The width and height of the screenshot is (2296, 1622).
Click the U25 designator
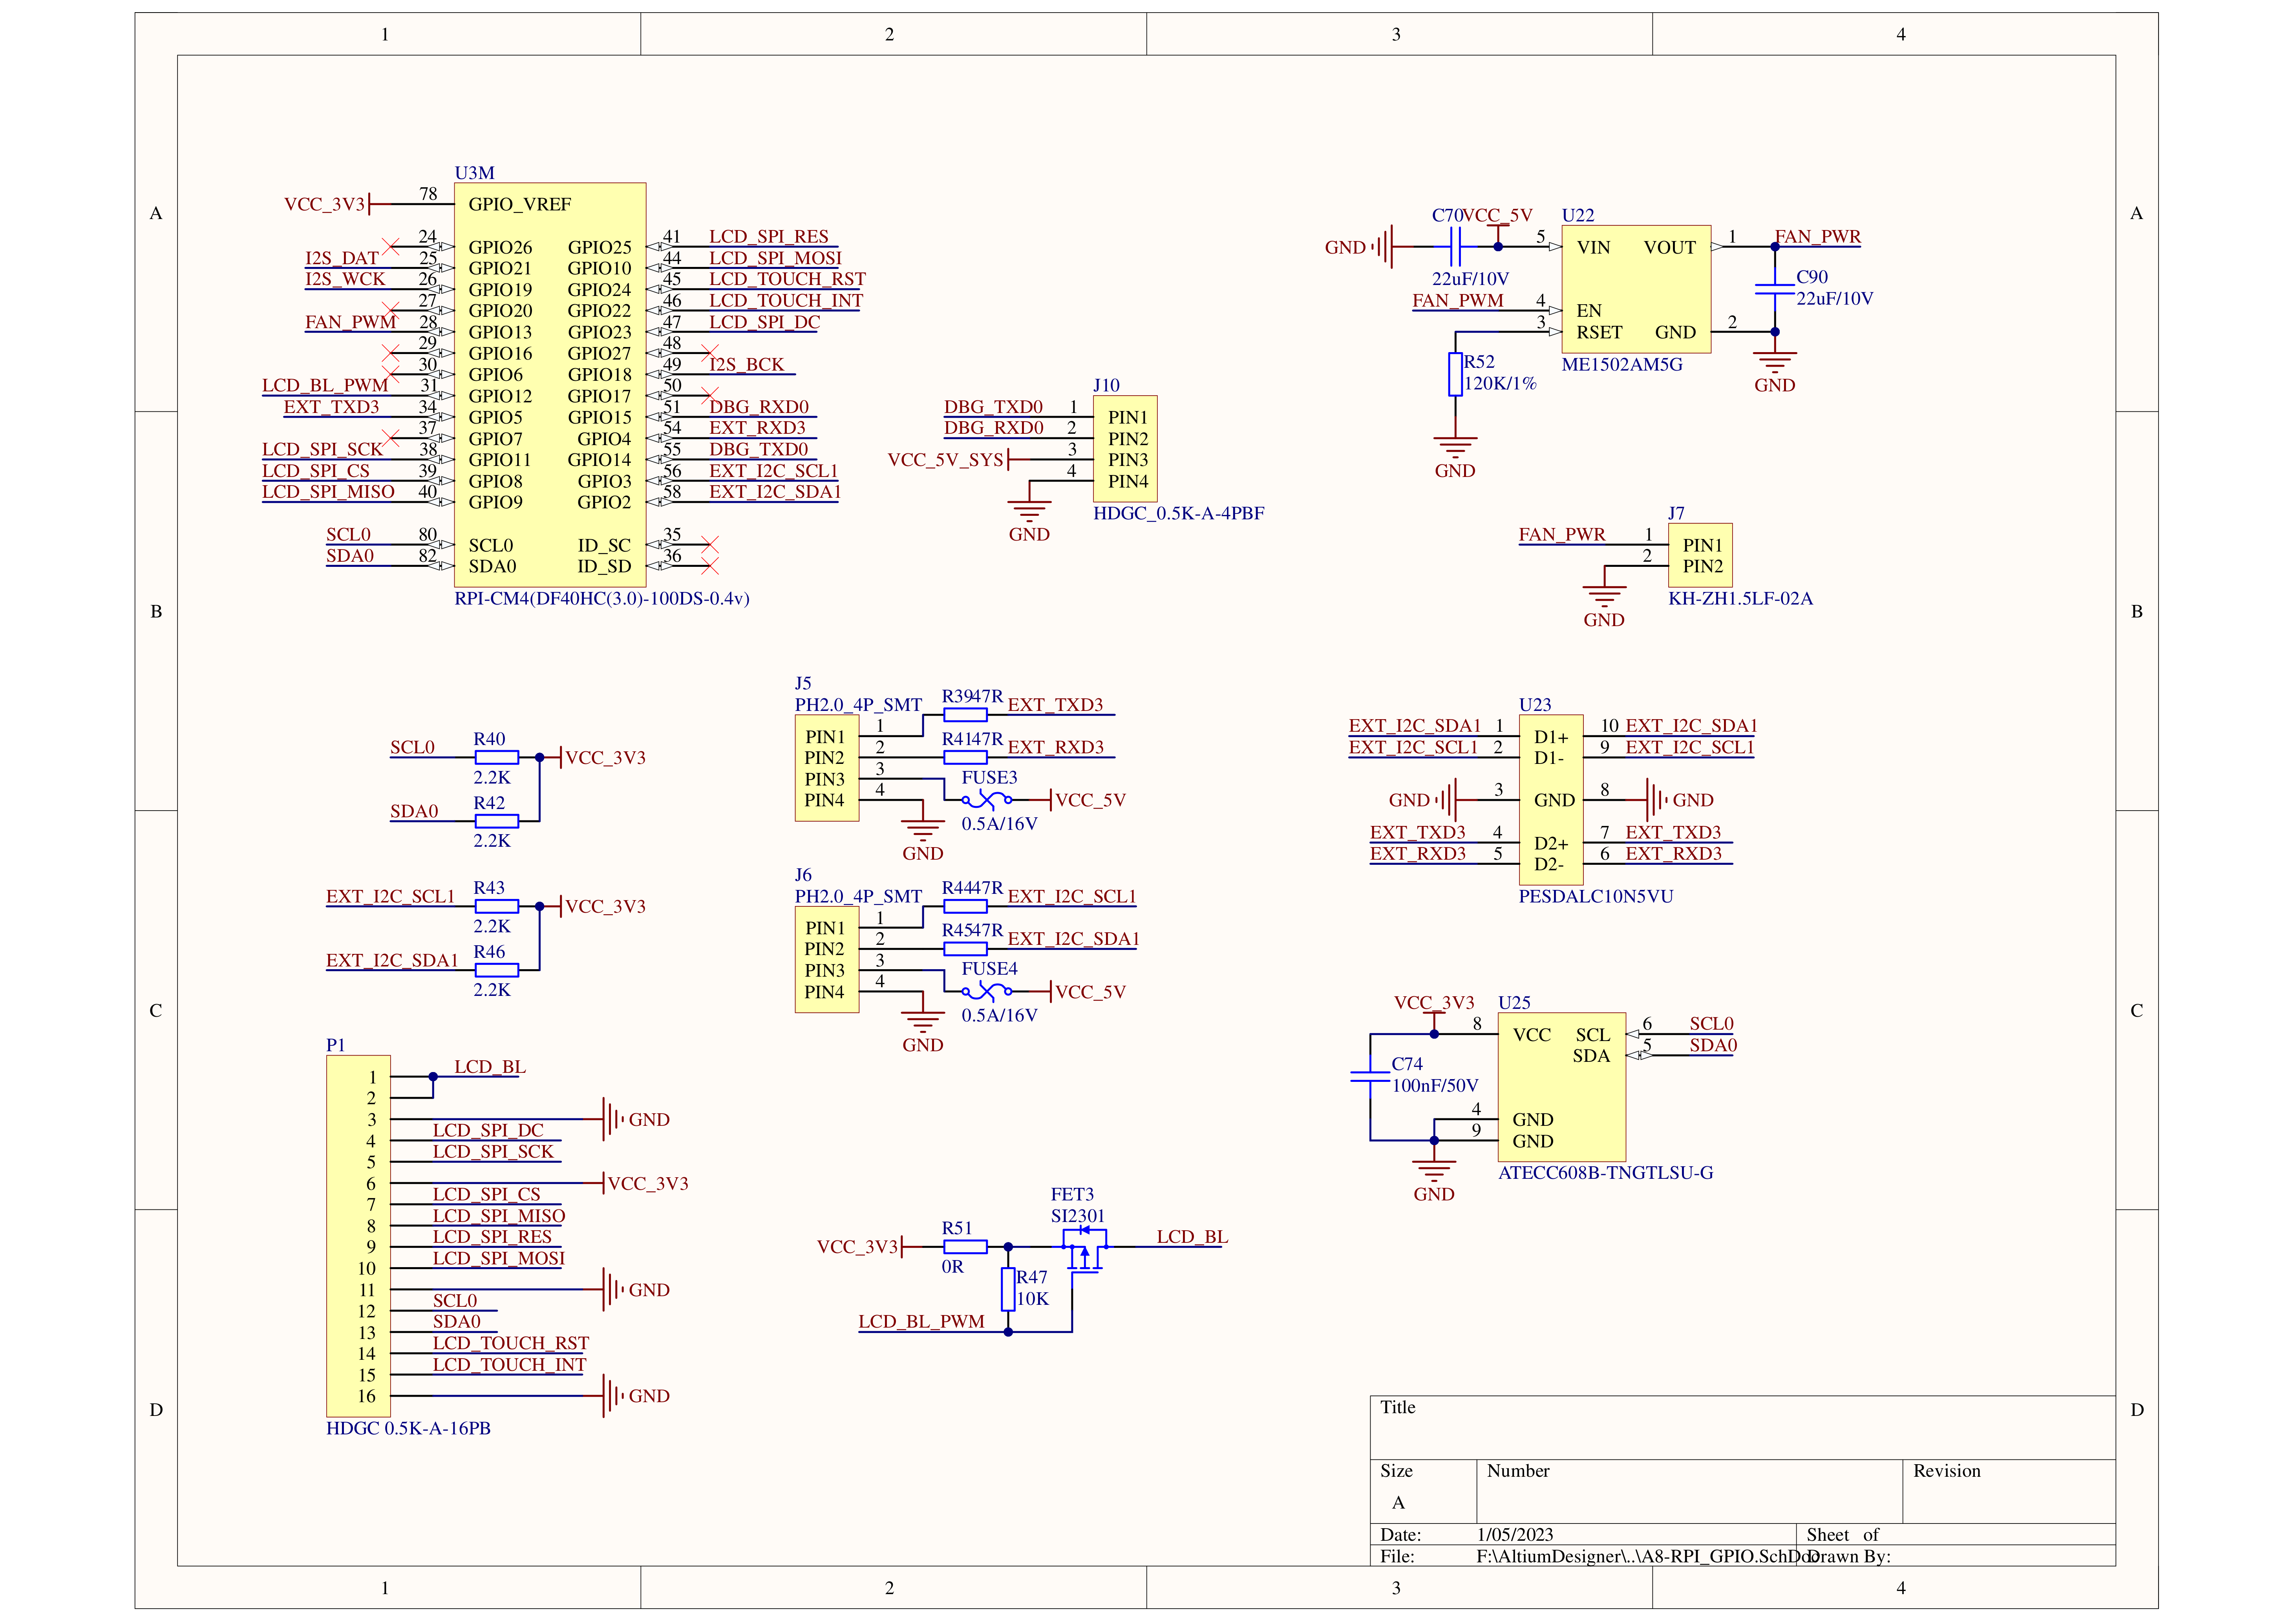point(1514,1003)
